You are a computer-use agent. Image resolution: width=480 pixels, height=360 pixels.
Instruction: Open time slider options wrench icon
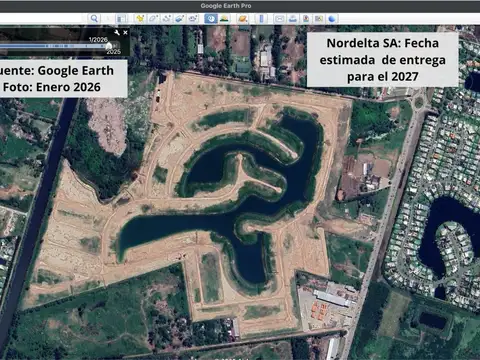(x=117, y=32)
